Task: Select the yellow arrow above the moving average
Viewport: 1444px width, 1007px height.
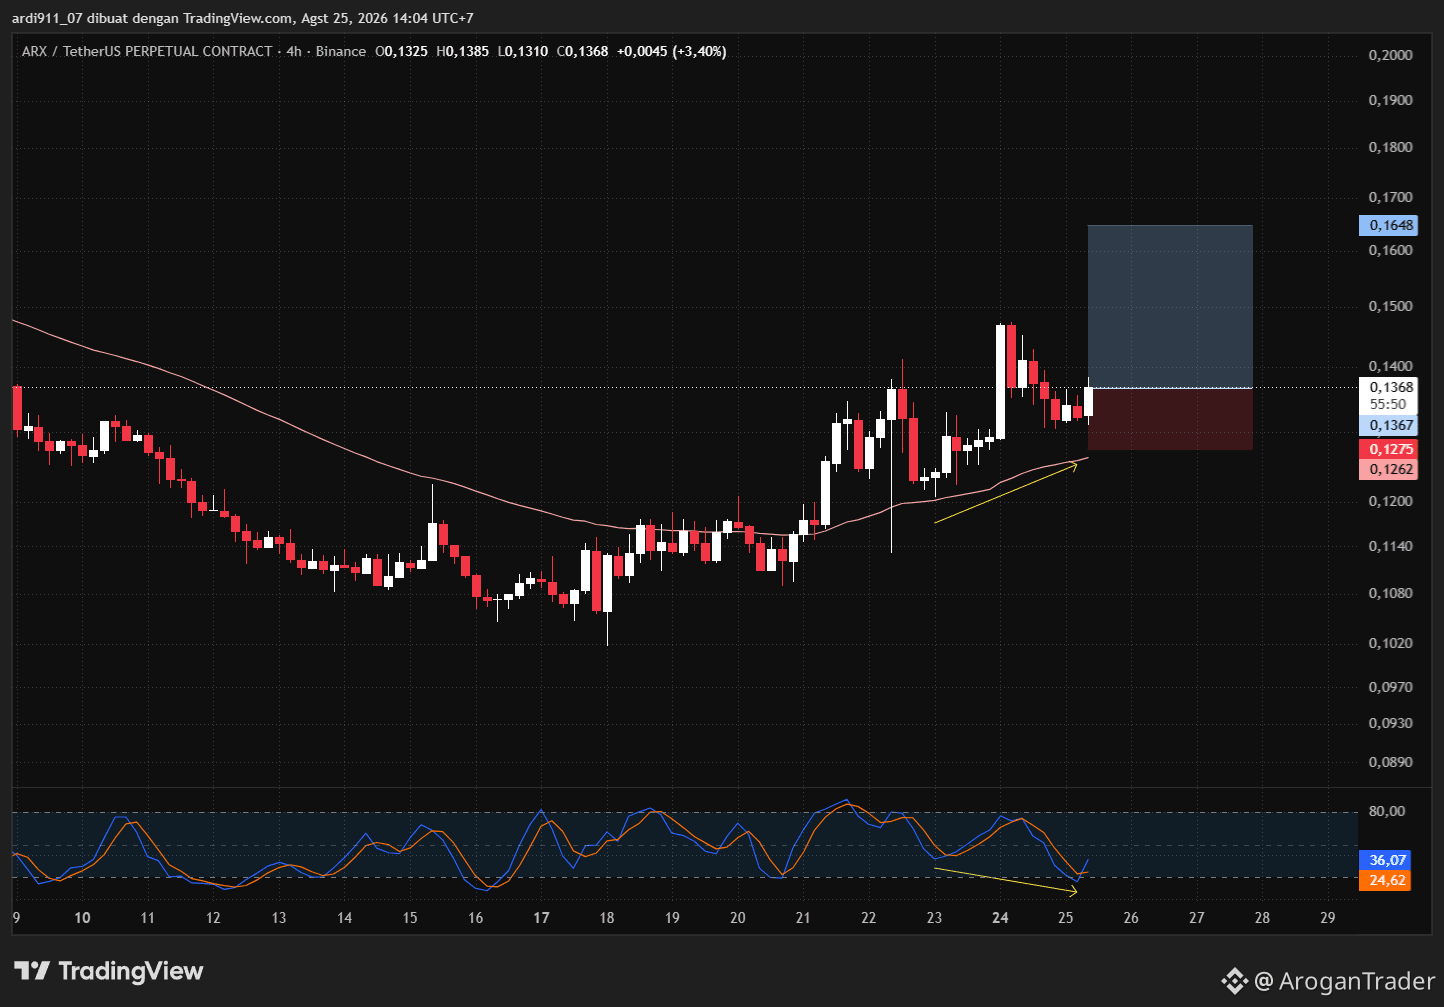Action: point(1006,491)
